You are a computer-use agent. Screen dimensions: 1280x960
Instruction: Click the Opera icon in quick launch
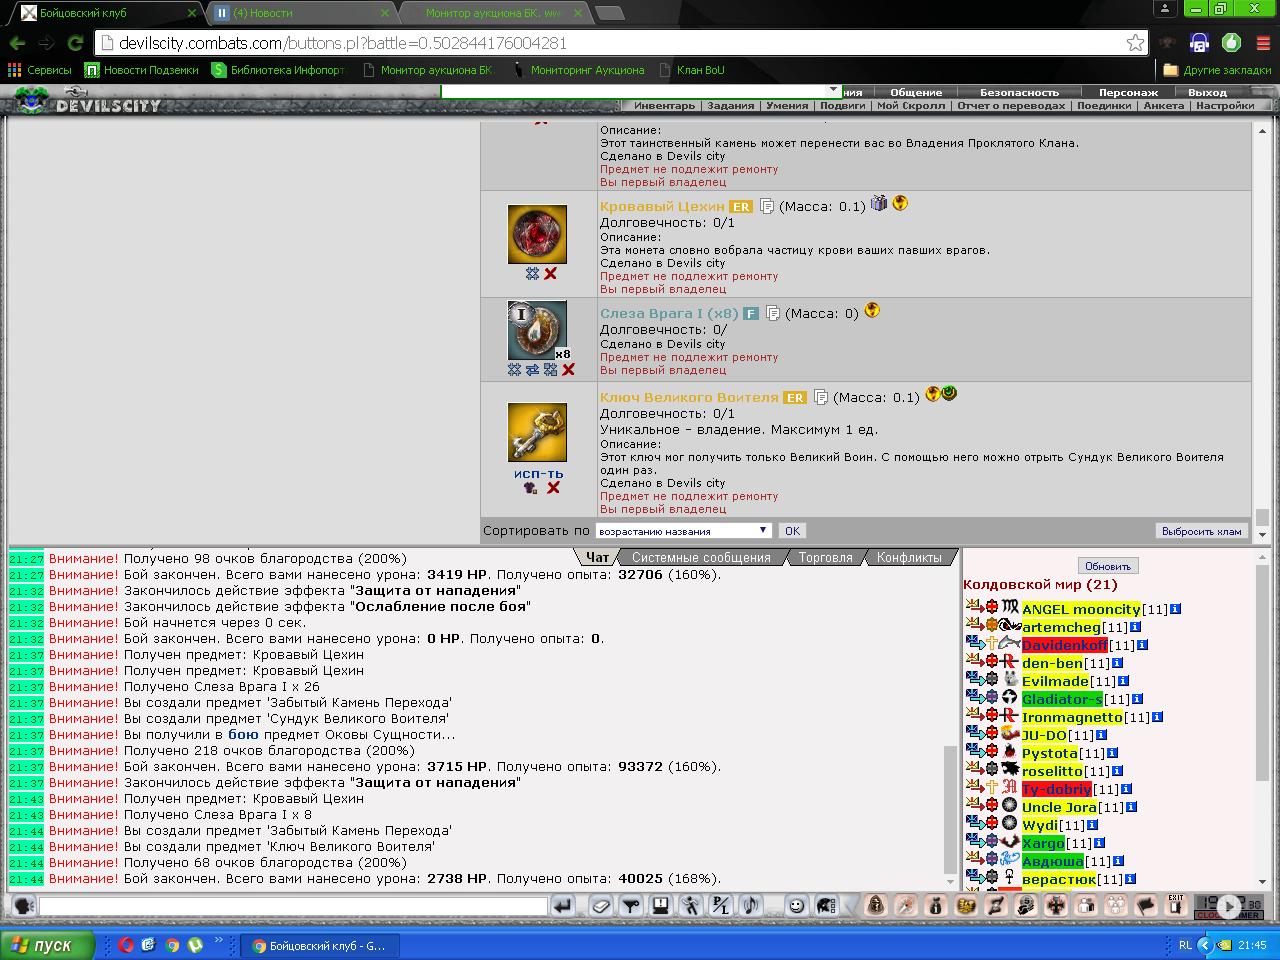[127, 945]
